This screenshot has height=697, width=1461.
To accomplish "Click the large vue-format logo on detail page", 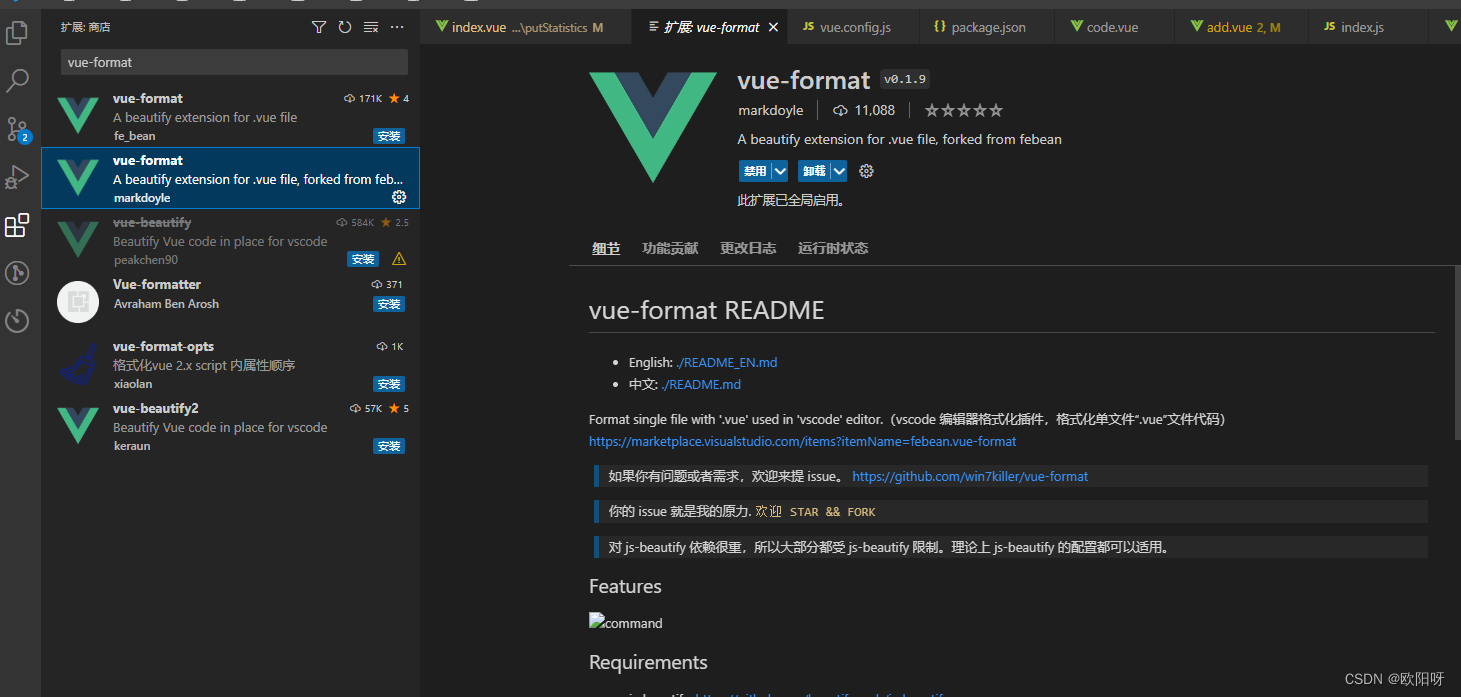I will point(654,127).
